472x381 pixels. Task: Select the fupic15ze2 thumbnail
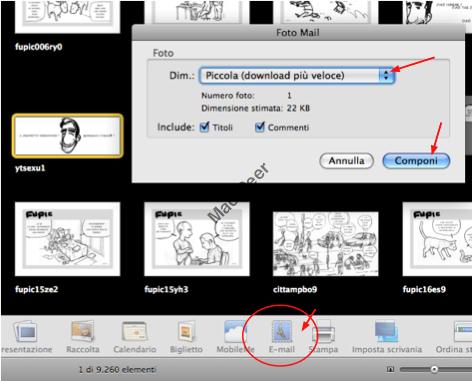pyautogui.click(x=67, y=239)
